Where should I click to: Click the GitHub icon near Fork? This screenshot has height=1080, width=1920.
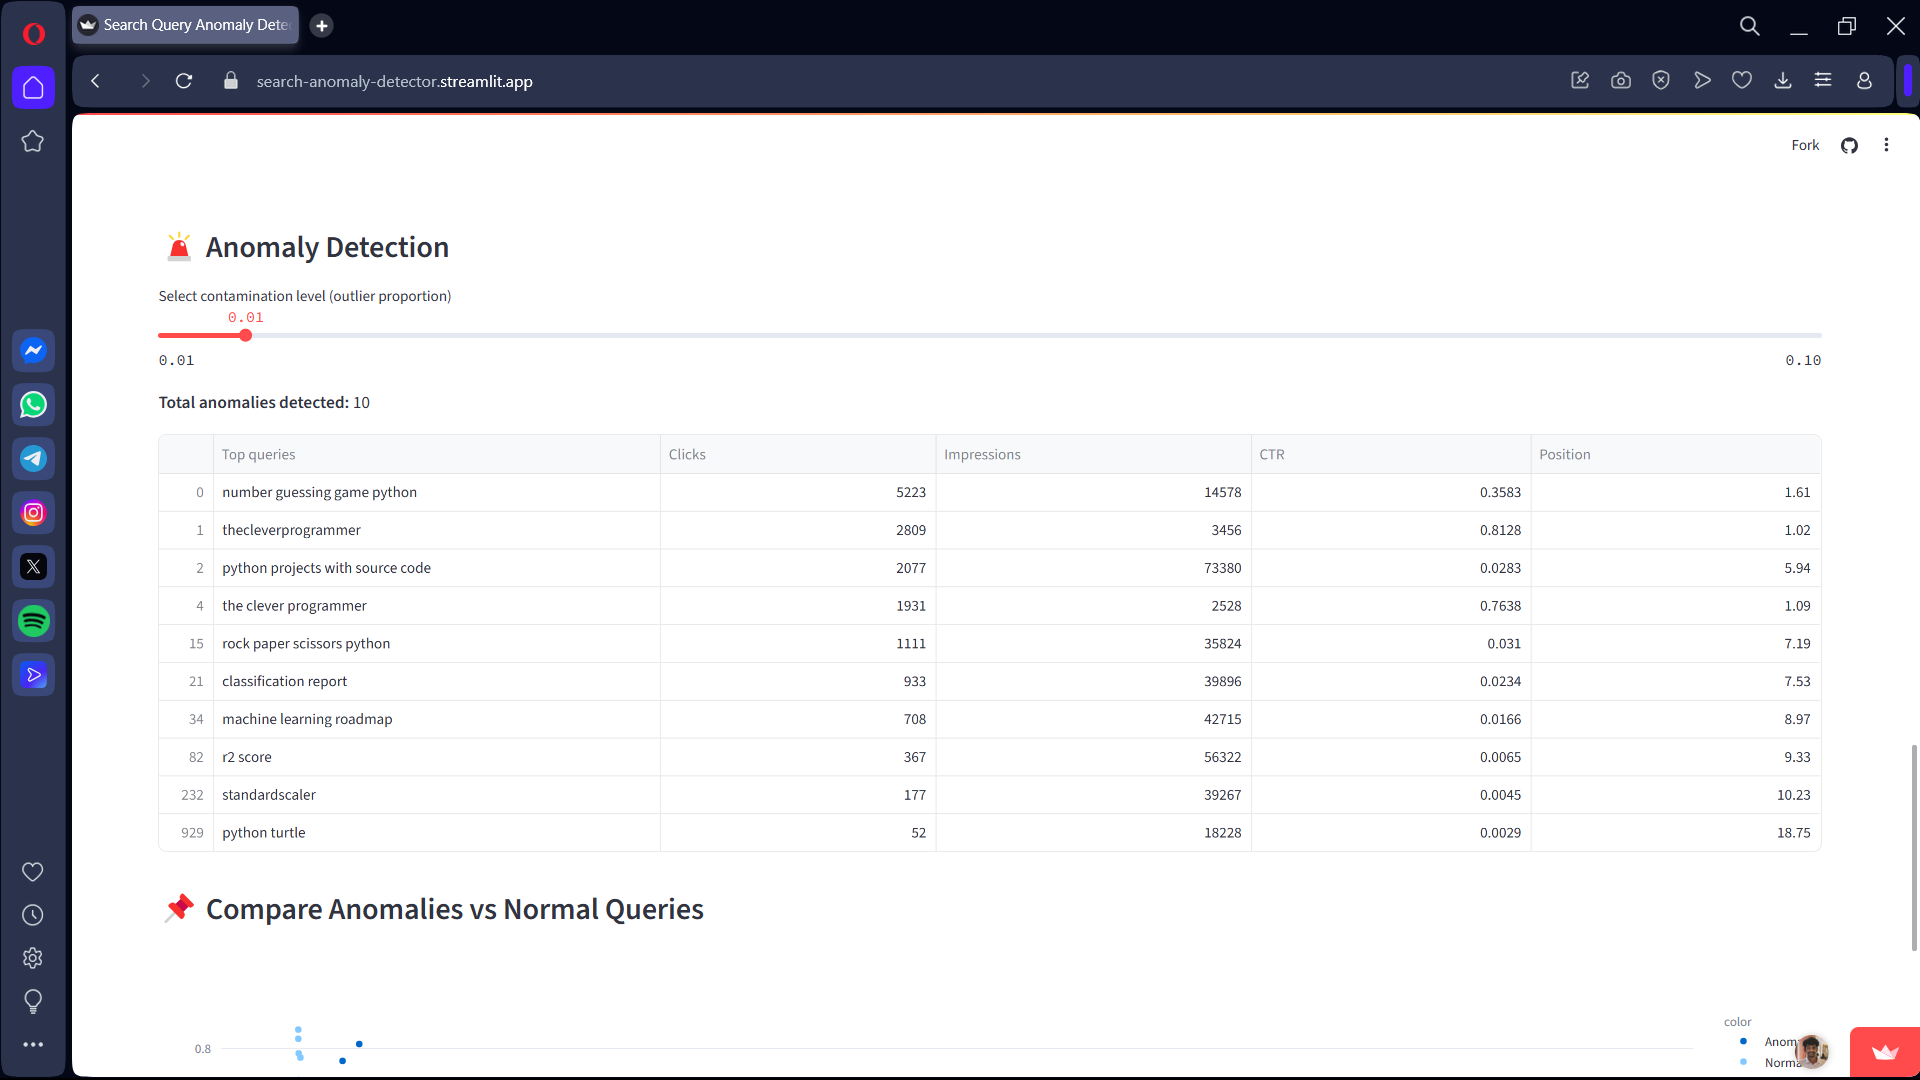coord(1849,145)
